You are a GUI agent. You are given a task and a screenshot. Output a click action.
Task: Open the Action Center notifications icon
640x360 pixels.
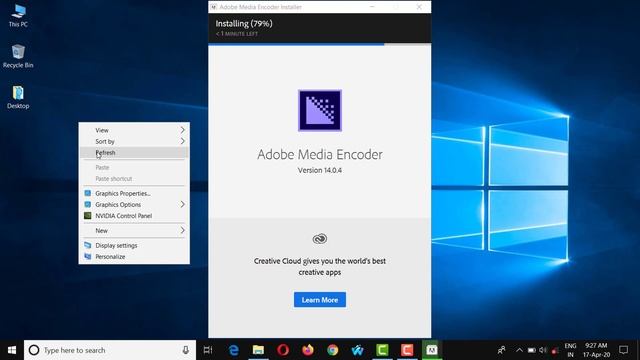tap(623, 350)
